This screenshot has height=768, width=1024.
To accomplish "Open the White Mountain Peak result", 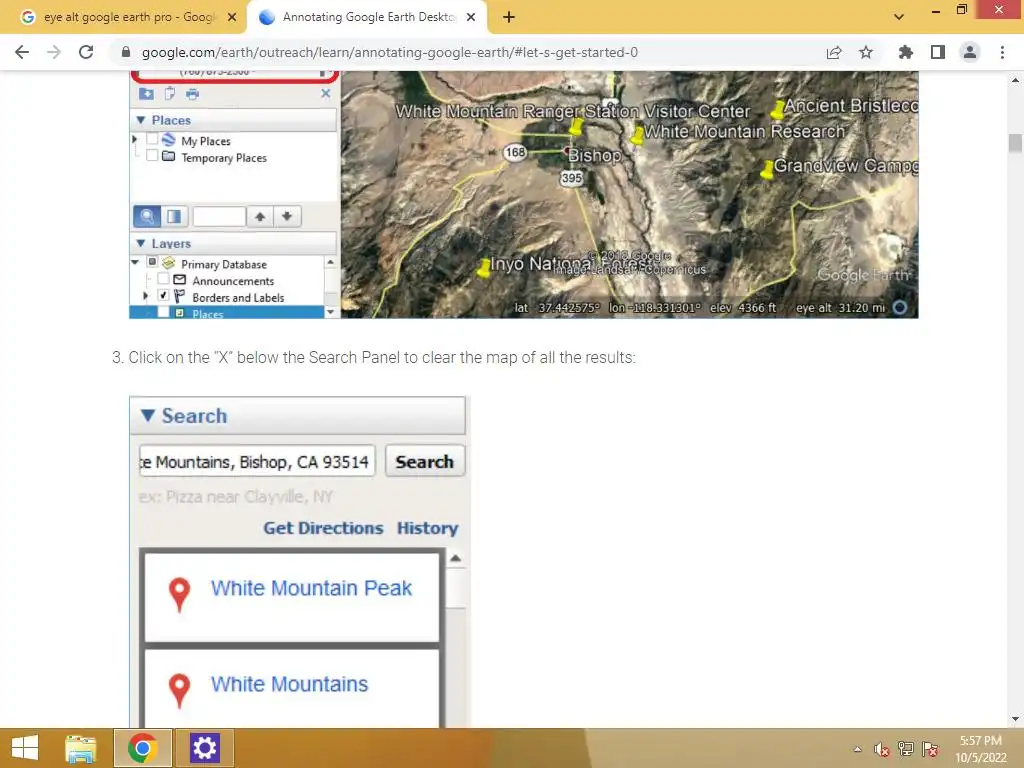I will pyautogui.click(x=311, y=588).
